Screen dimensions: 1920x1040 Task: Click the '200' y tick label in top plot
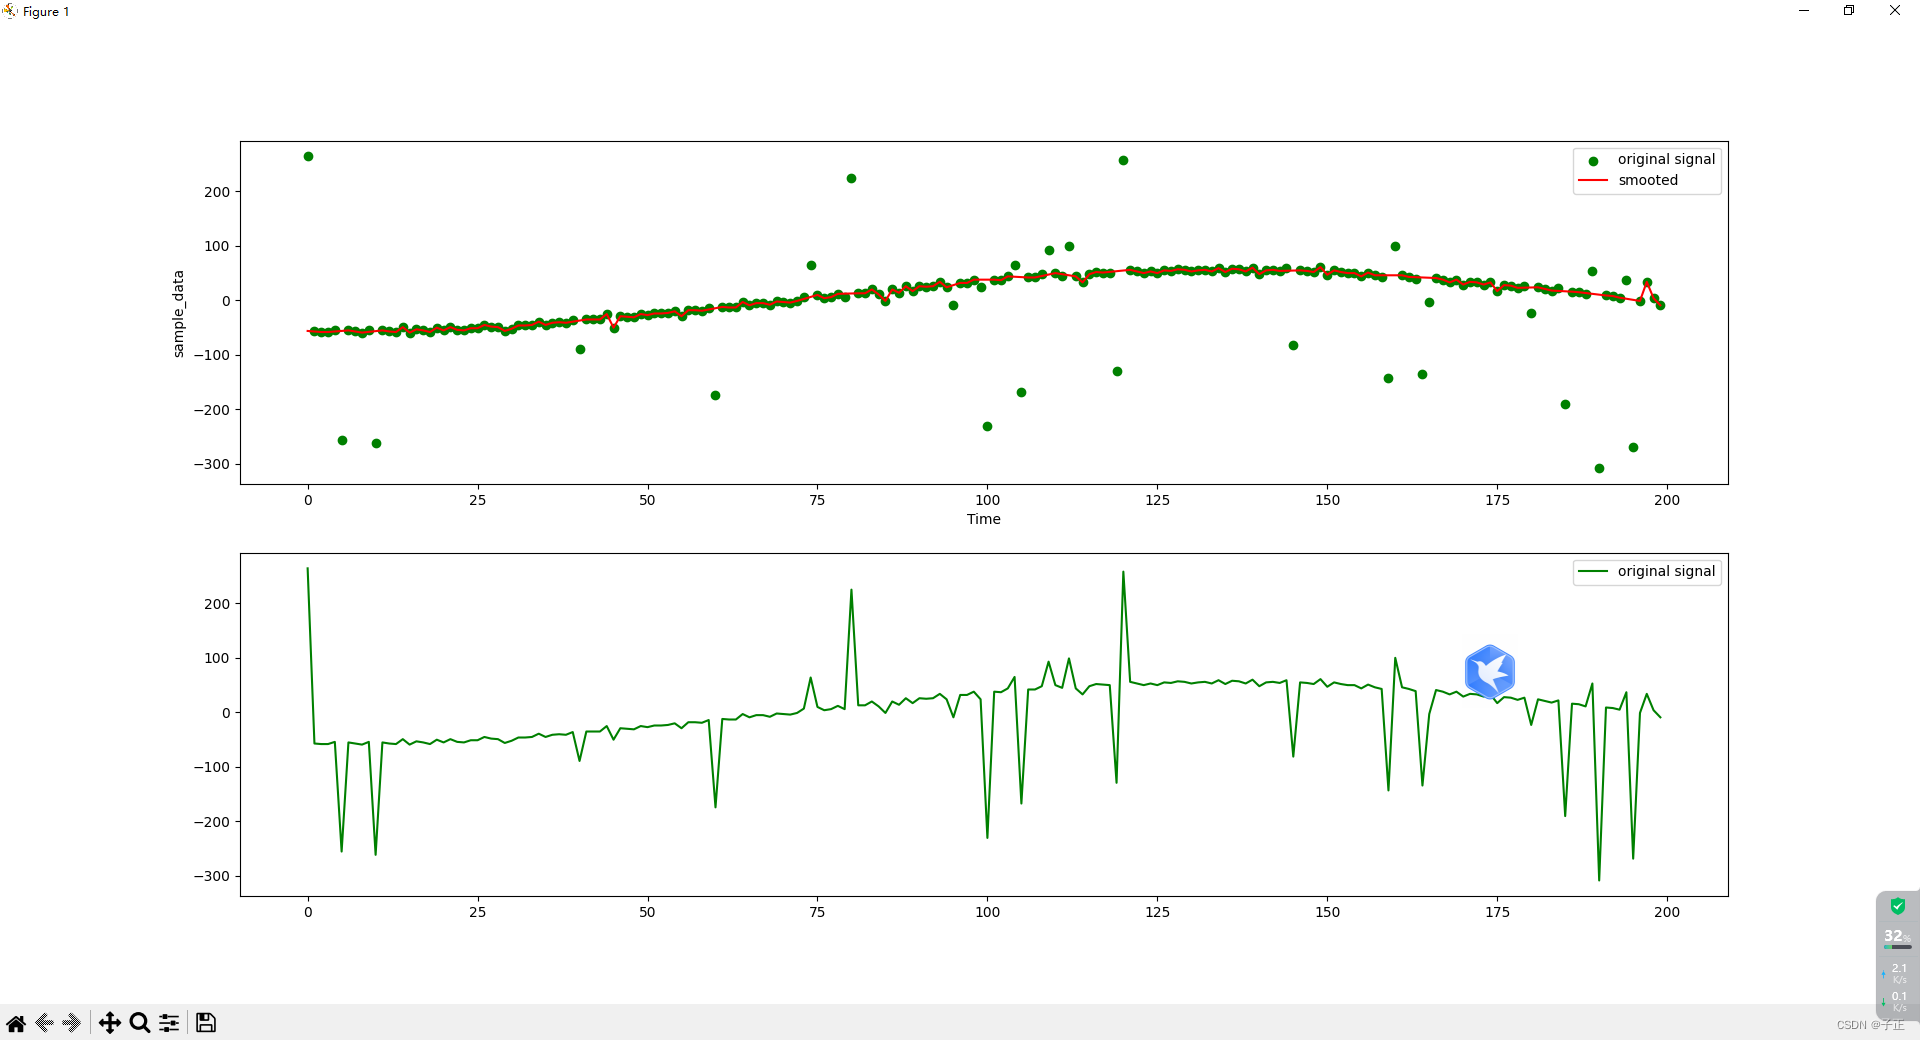(217, 192)
